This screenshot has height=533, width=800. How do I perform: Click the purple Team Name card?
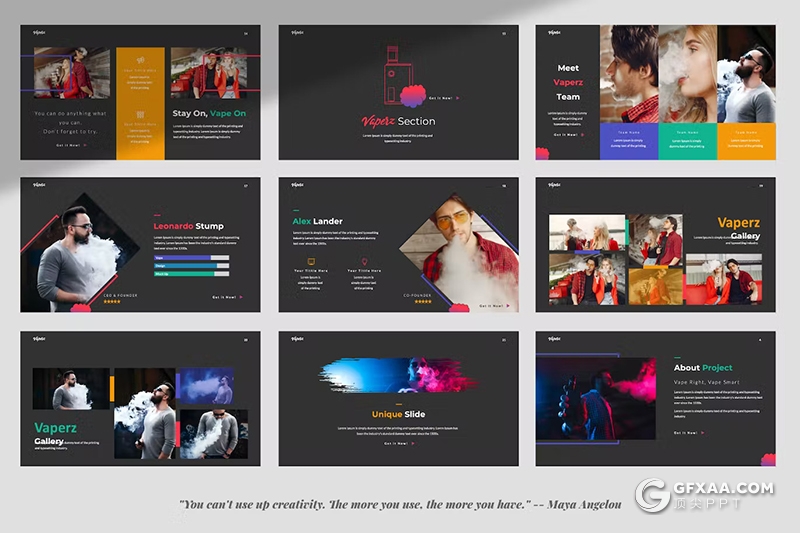[628, 142]
